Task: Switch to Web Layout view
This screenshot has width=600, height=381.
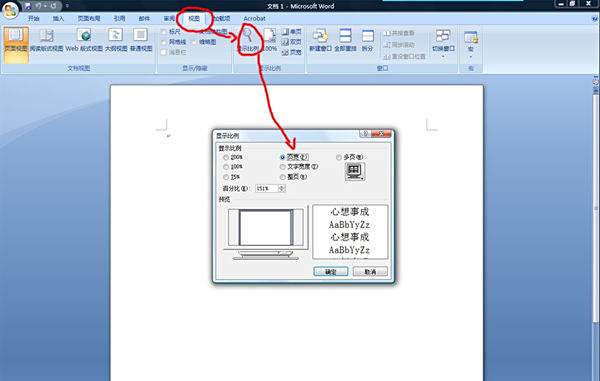Action: [84, 41]
